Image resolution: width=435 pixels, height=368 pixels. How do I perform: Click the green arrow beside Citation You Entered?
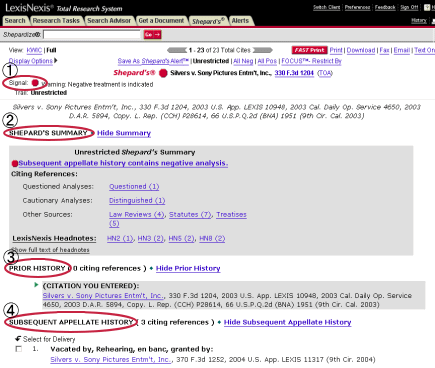click(x=36, y=285)
